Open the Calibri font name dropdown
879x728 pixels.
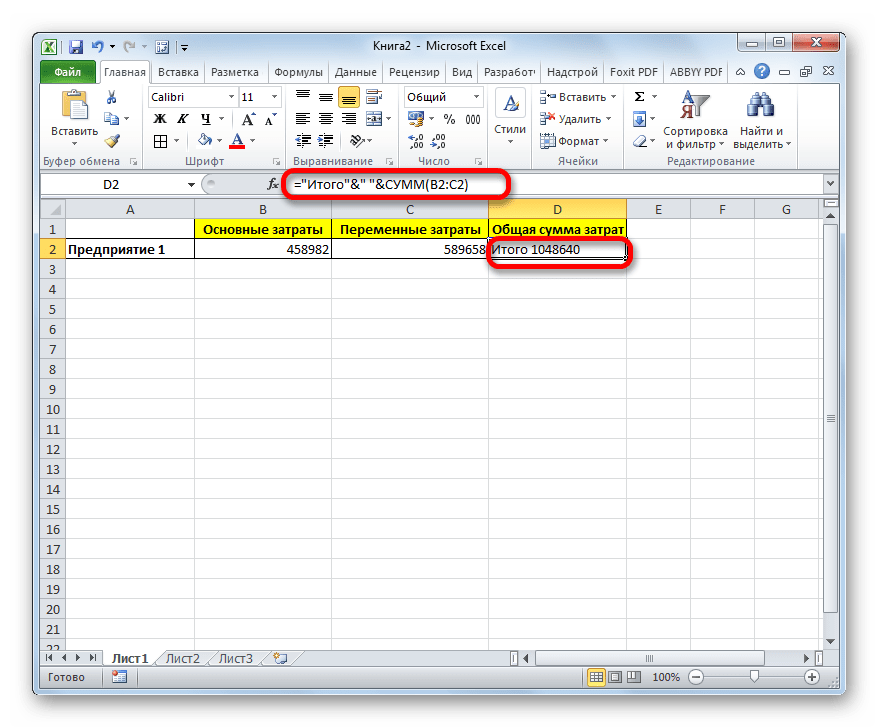(230, 97)
